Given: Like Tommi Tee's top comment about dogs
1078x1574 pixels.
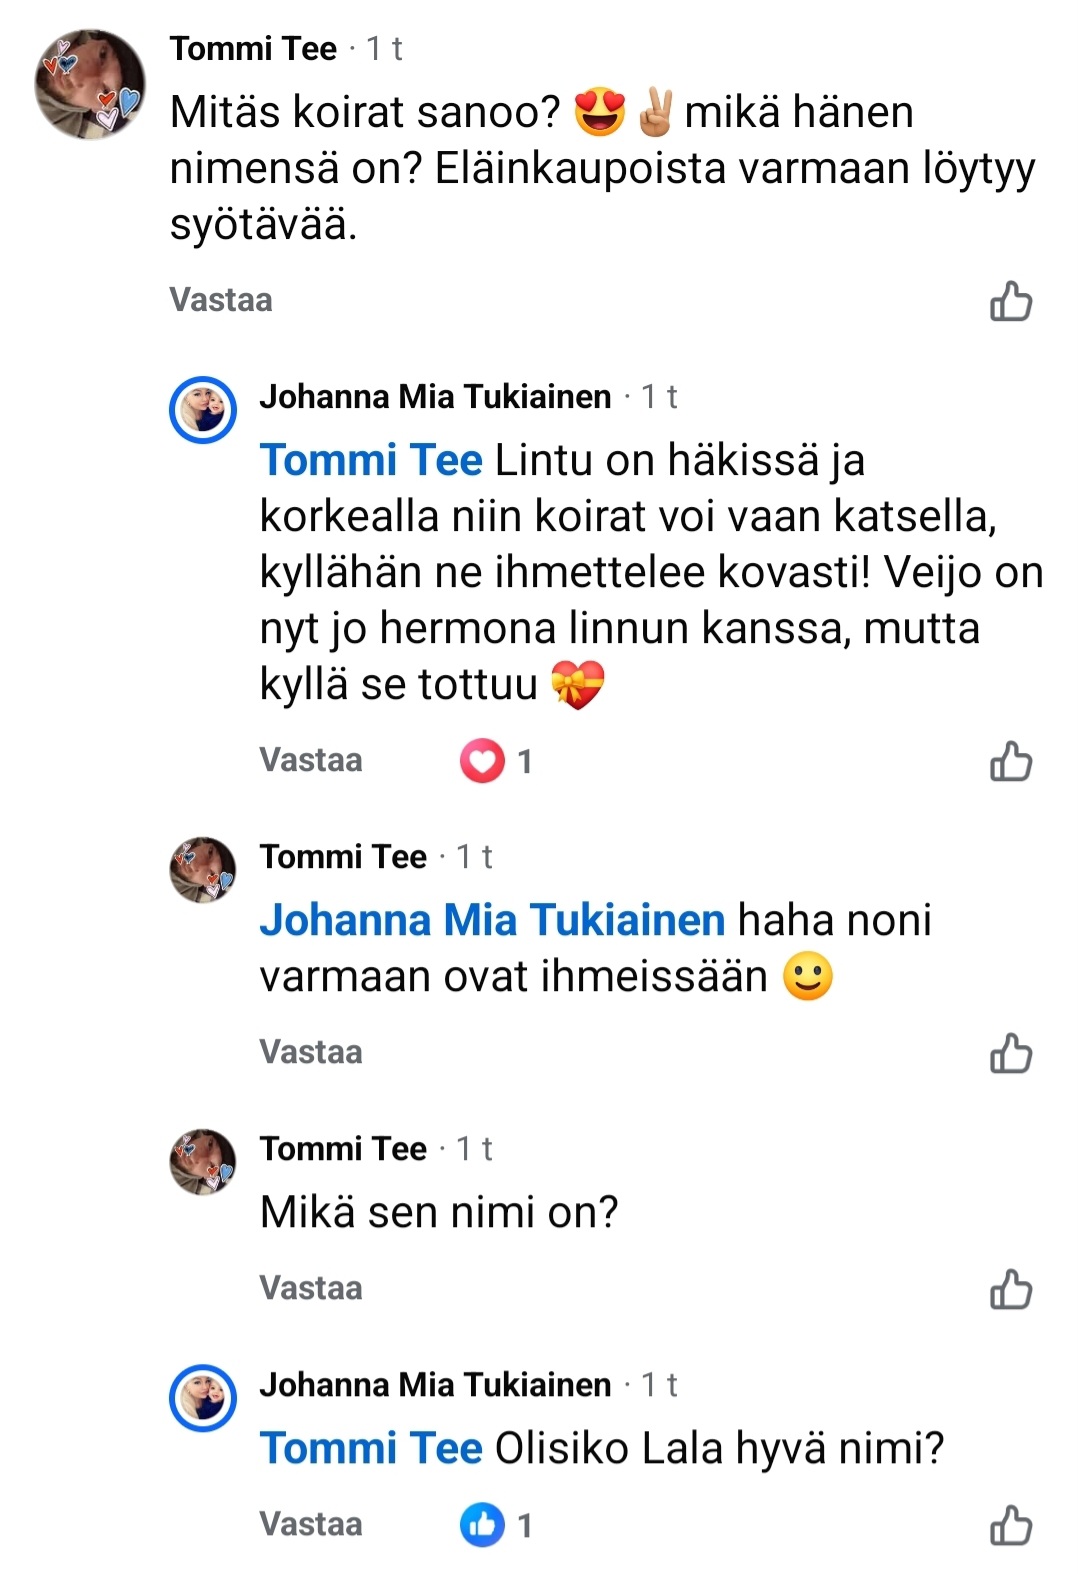Looking at the screenshot, I should pyautogui.click(x=1010, y=301).
